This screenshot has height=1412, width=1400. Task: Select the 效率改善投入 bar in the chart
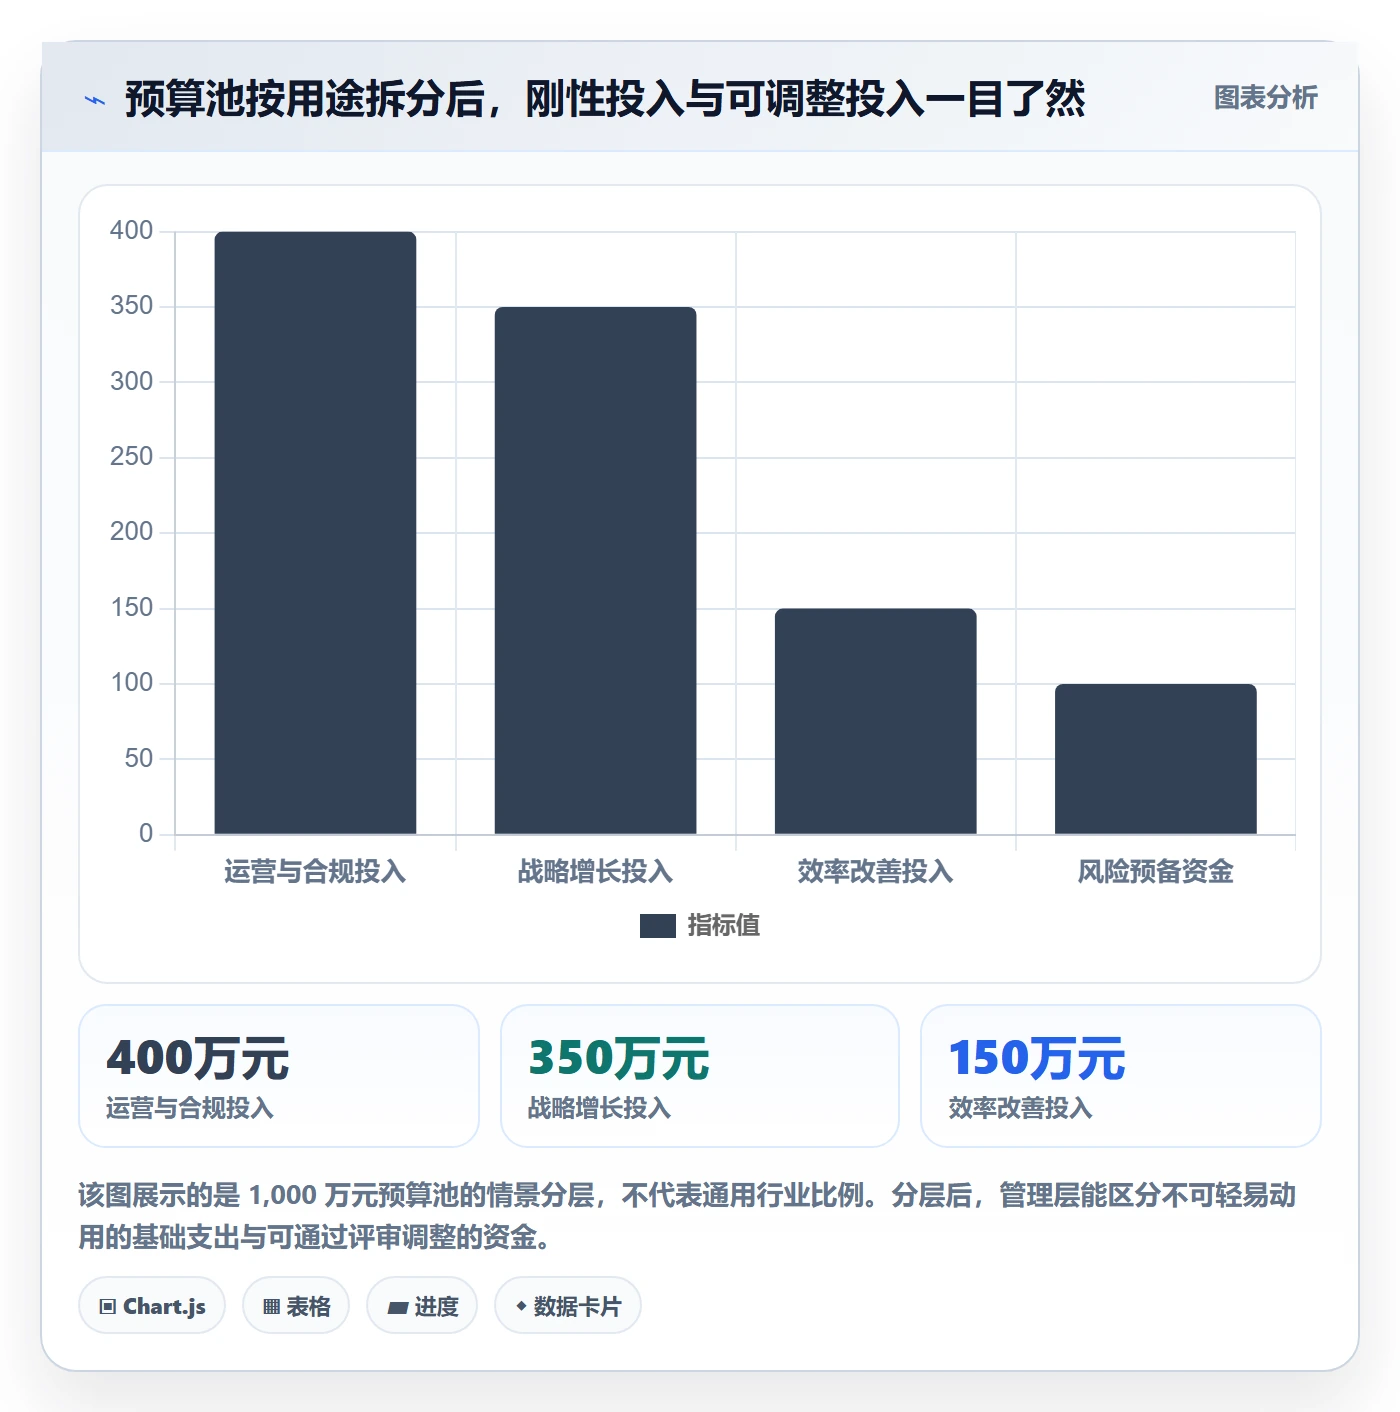coord(875,721)
